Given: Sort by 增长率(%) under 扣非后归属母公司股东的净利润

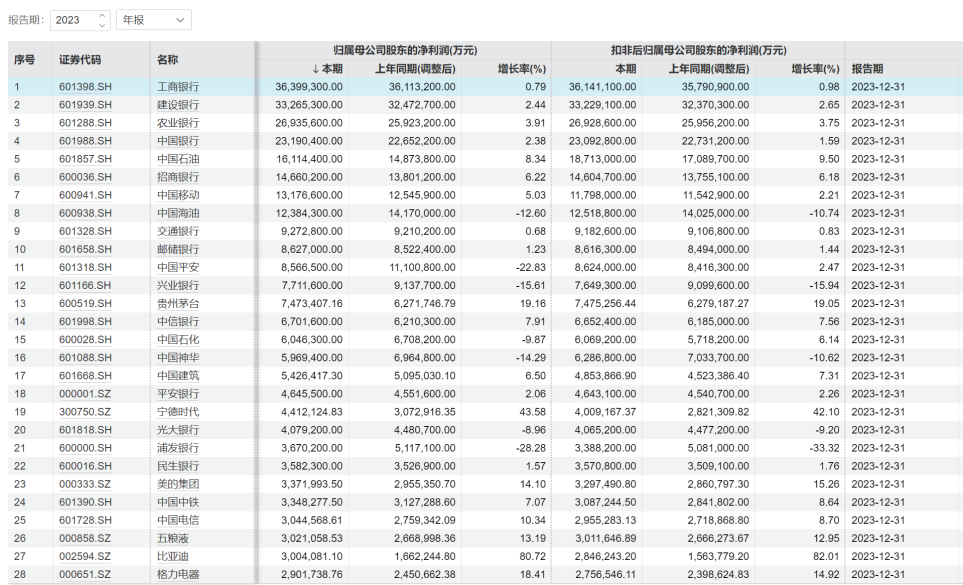Looking at the screenshot, I should click(815, 69).
